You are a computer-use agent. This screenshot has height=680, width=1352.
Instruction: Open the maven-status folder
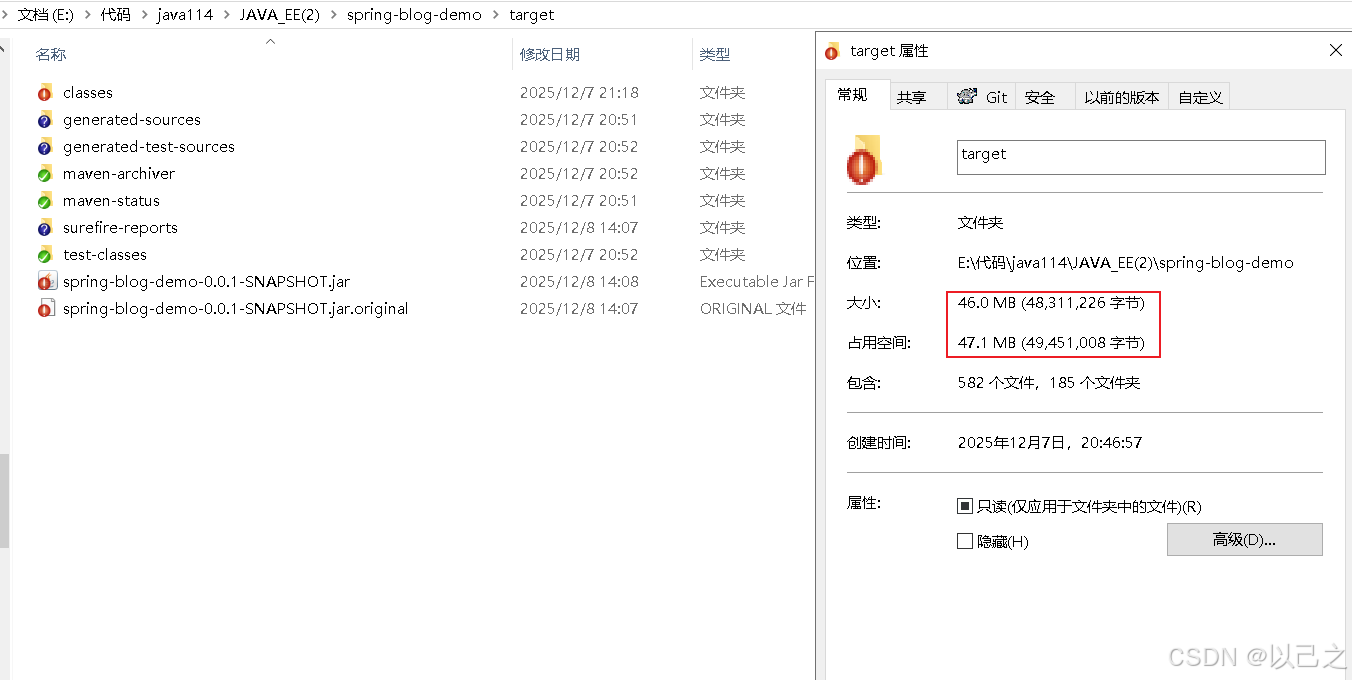(x=111, y=200)
